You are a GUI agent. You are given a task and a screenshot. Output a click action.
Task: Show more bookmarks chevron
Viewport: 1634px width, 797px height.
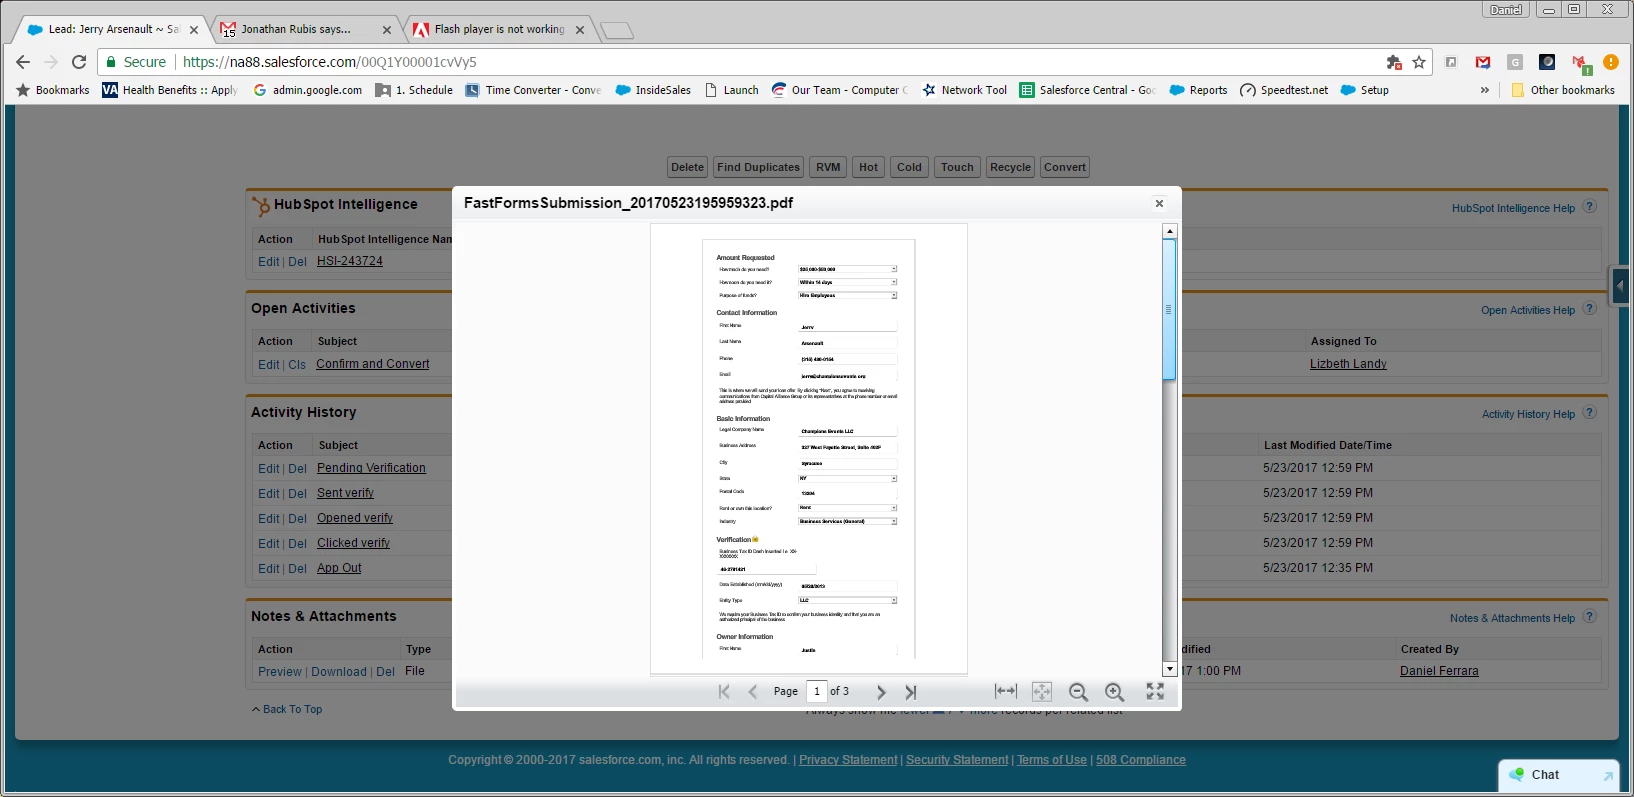coord(1485,90)
